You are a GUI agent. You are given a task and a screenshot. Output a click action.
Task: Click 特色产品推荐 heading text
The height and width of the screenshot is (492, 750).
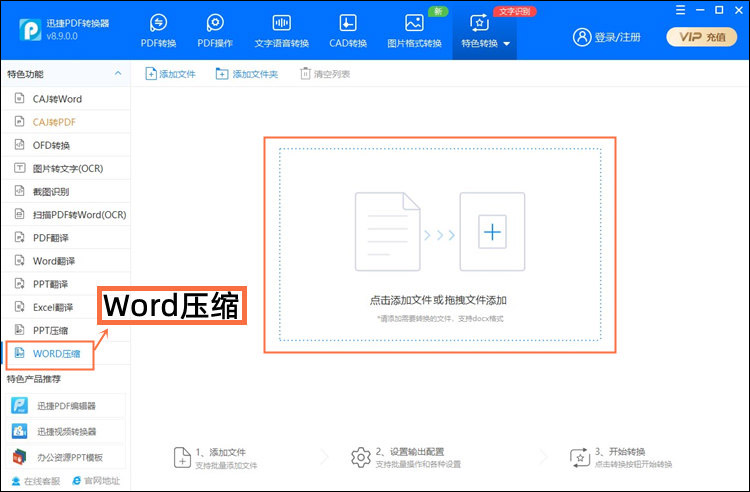[x=33, y=379]
